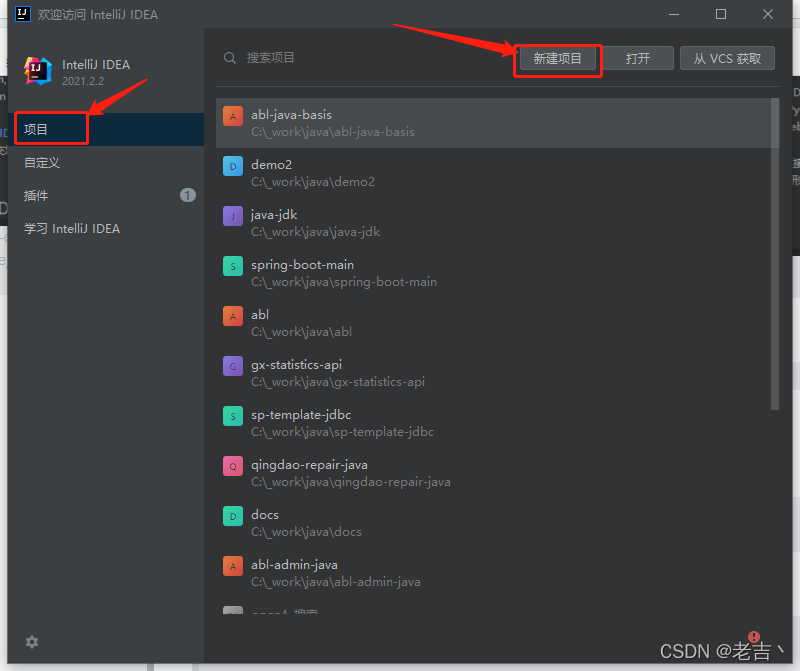Open the spring-boot-main project name
The image size is (800, 671).
coord(302,265)
